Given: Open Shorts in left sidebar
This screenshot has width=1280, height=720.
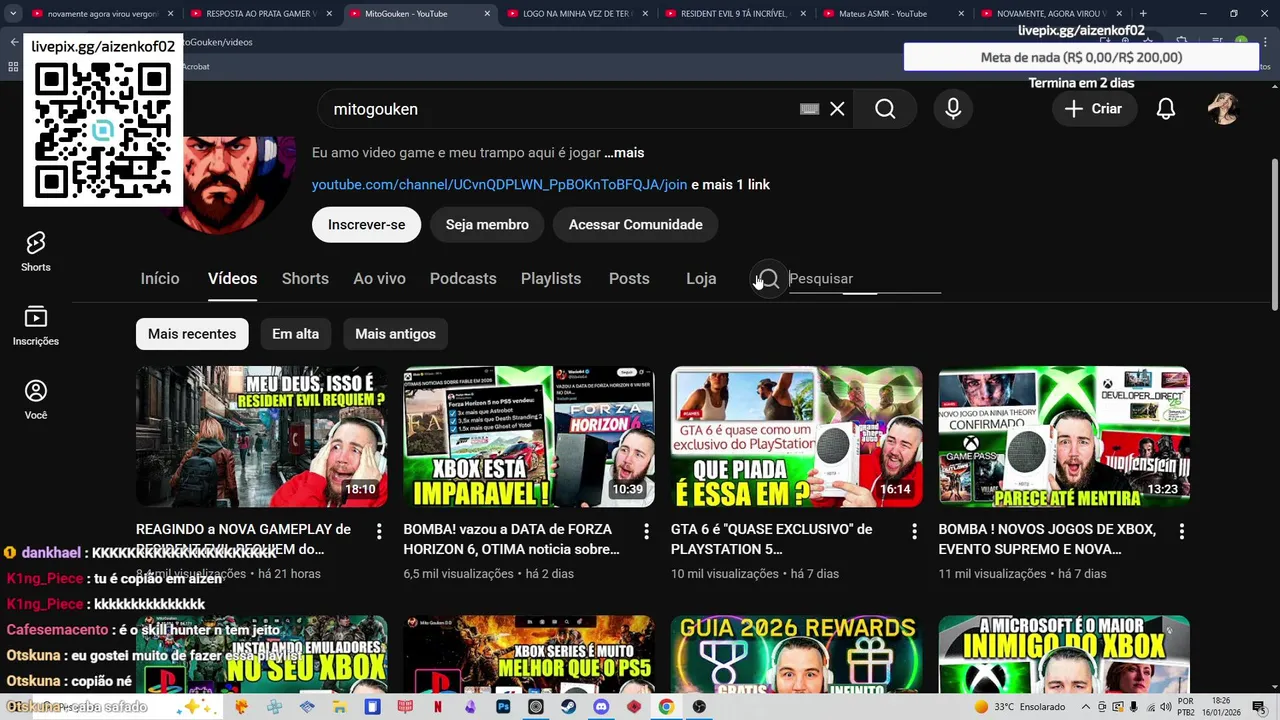Looking at the screenshot, I should [x=36, y=252].
